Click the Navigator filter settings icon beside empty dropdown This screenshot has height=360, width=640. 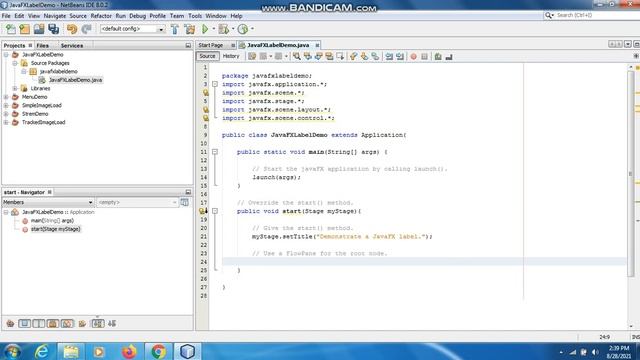(184, 202)
